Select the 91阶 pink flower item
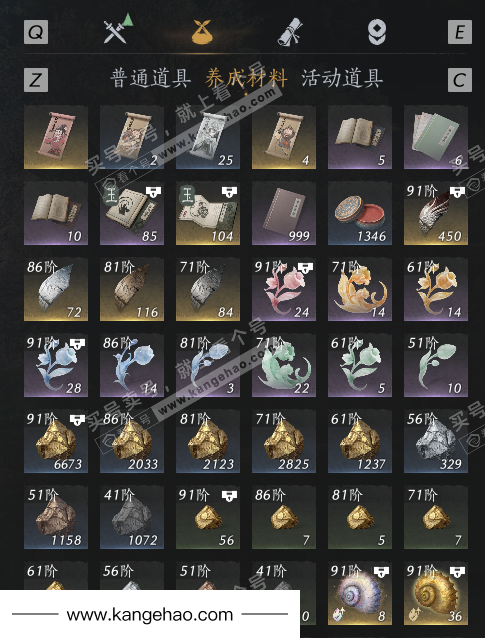This screenshot has height=638, width=485. click(x=284, y=289)
